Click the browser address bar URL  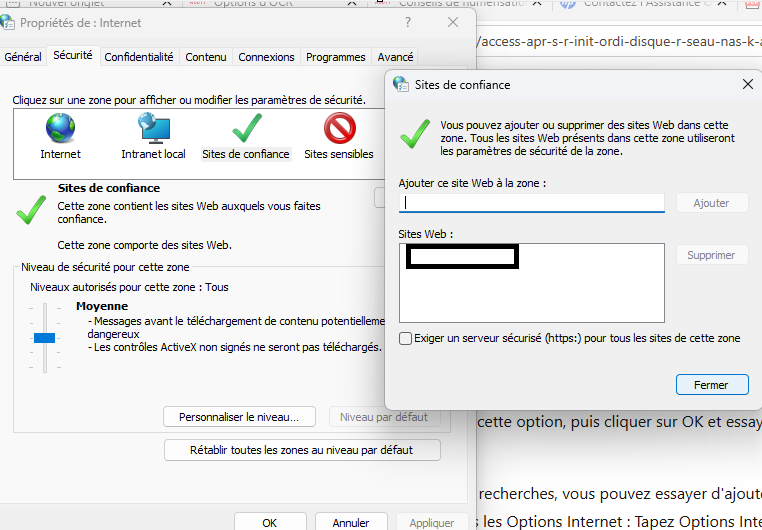tap(620, 41)
